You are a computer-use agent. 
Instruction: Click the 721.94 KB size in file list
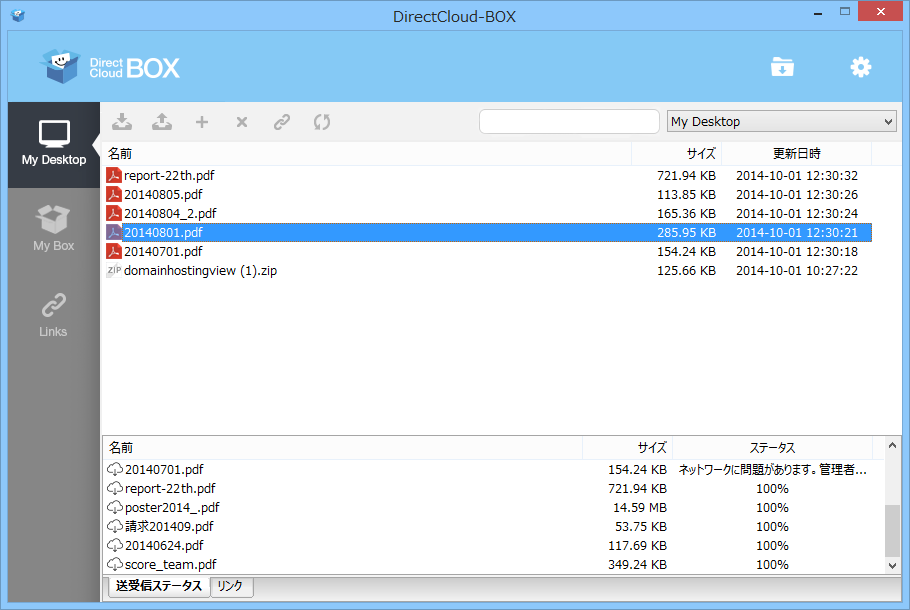click(x=686, y=175)
